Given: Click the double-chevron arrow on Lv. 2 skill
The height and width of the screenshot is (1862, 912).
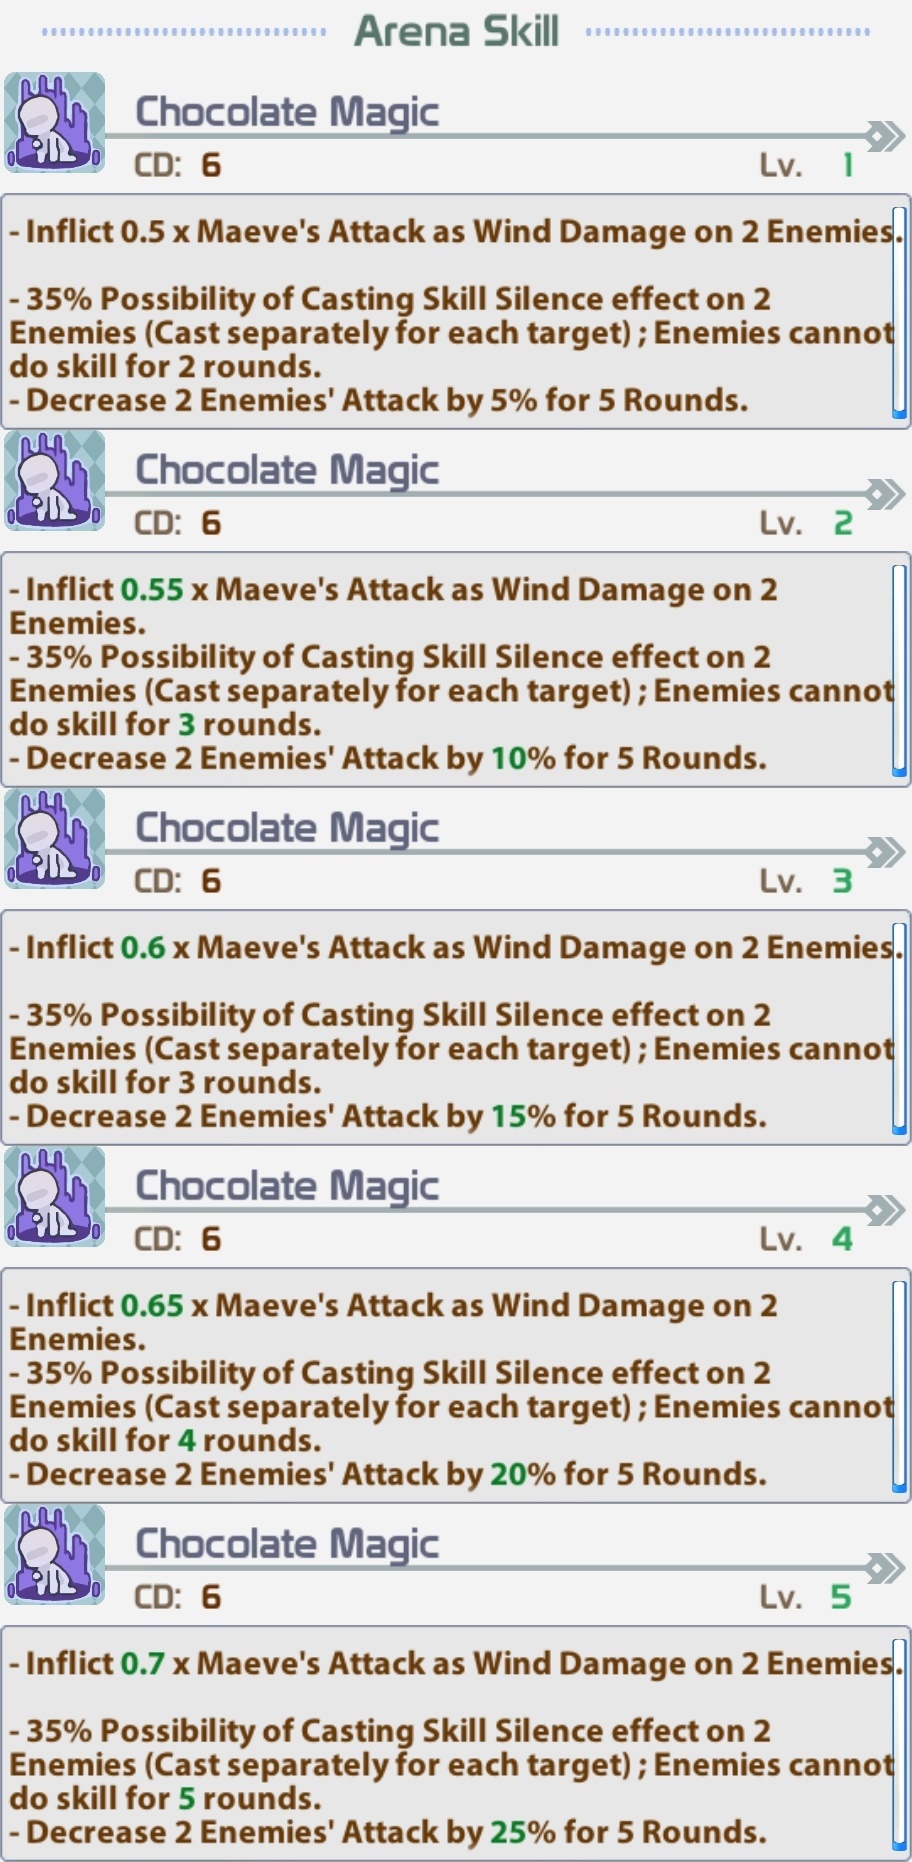Looking at the screenshot, I should point(885,494).
